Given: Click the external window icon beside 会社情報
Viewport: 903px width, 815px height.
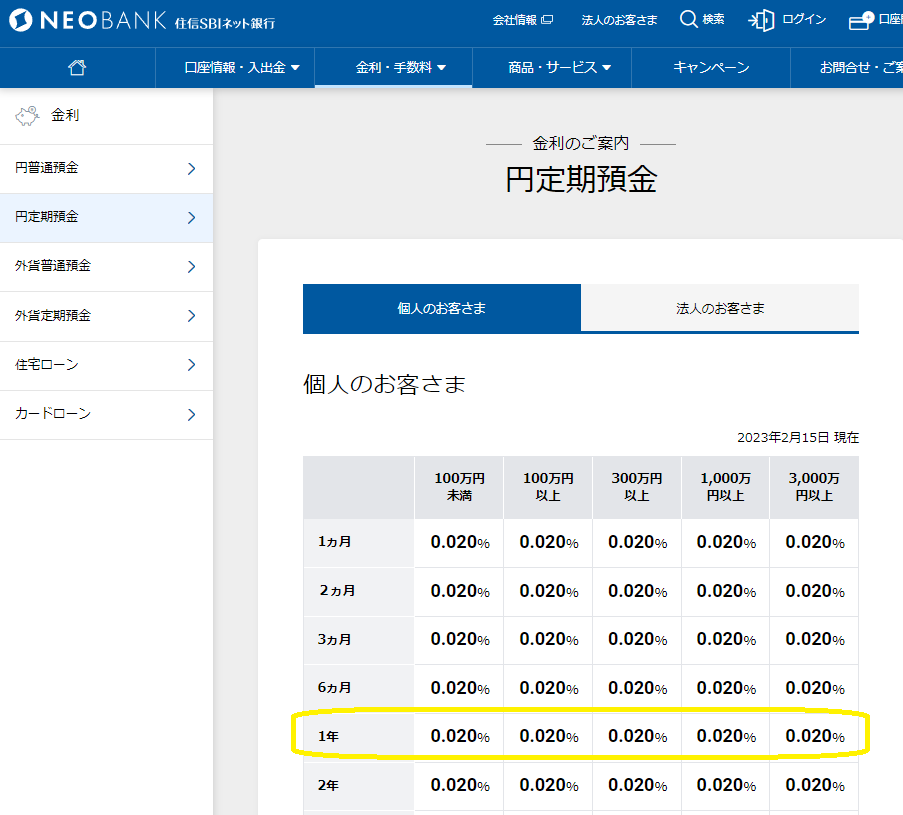Looking at the screenshot, I should (547, 20).
